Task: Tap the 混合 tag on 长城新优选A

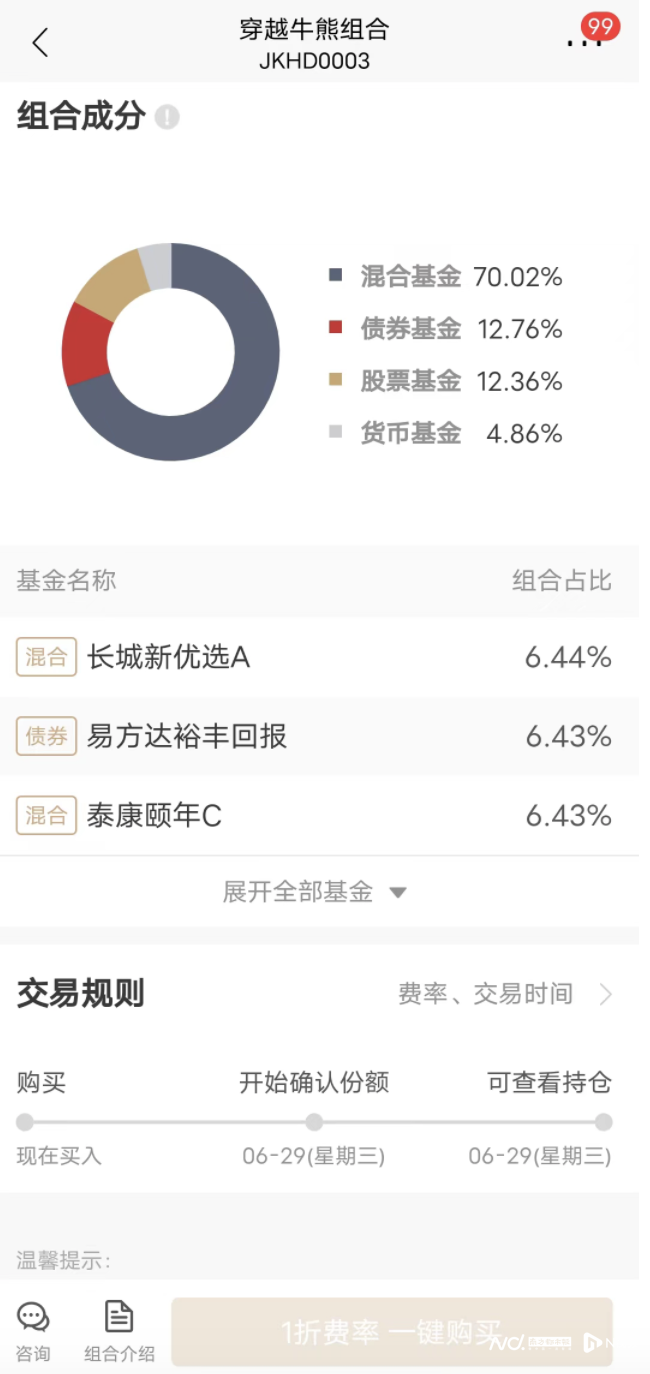Action: 46,657
